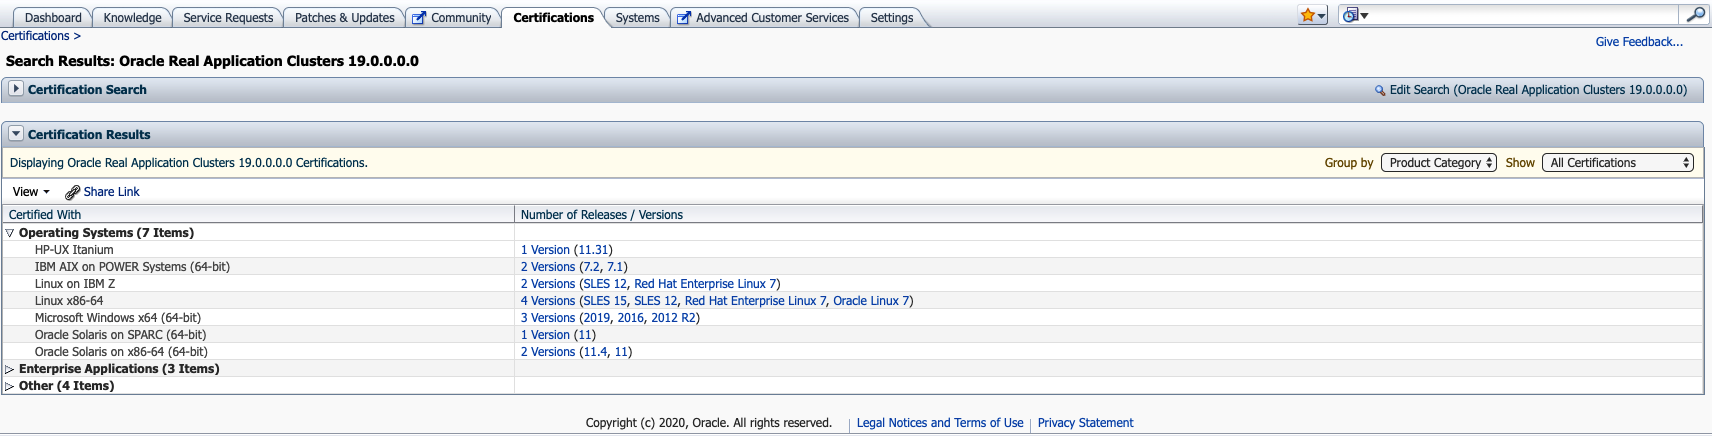Click the Windows 2016 version link

coord(631,318)
